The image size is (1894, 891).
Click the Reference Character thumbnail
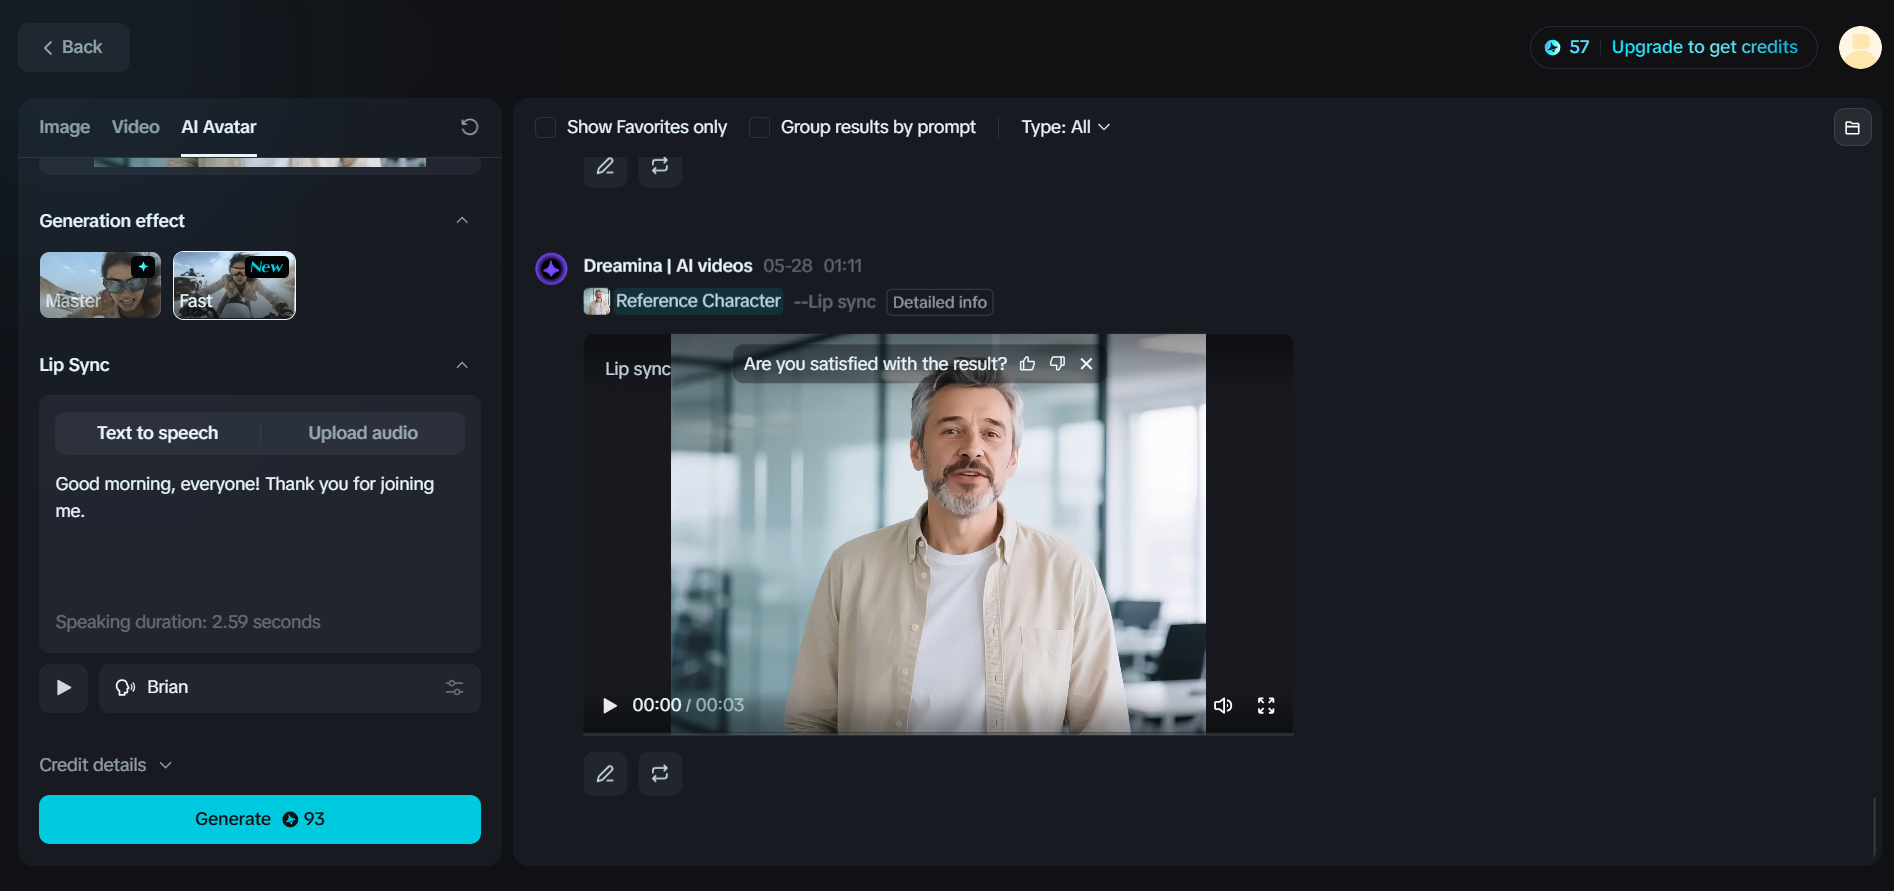pos(597,301)
